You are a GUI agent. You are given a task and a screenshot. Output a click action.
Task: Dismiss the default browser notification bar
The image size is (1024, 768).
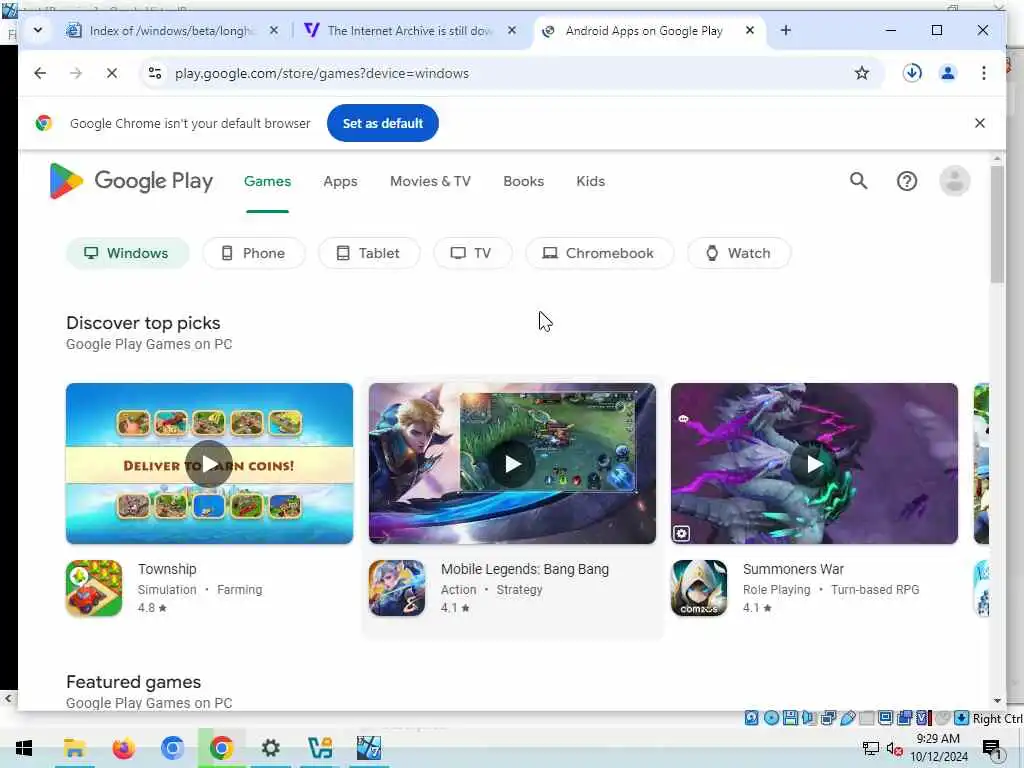tap(980, 123)
